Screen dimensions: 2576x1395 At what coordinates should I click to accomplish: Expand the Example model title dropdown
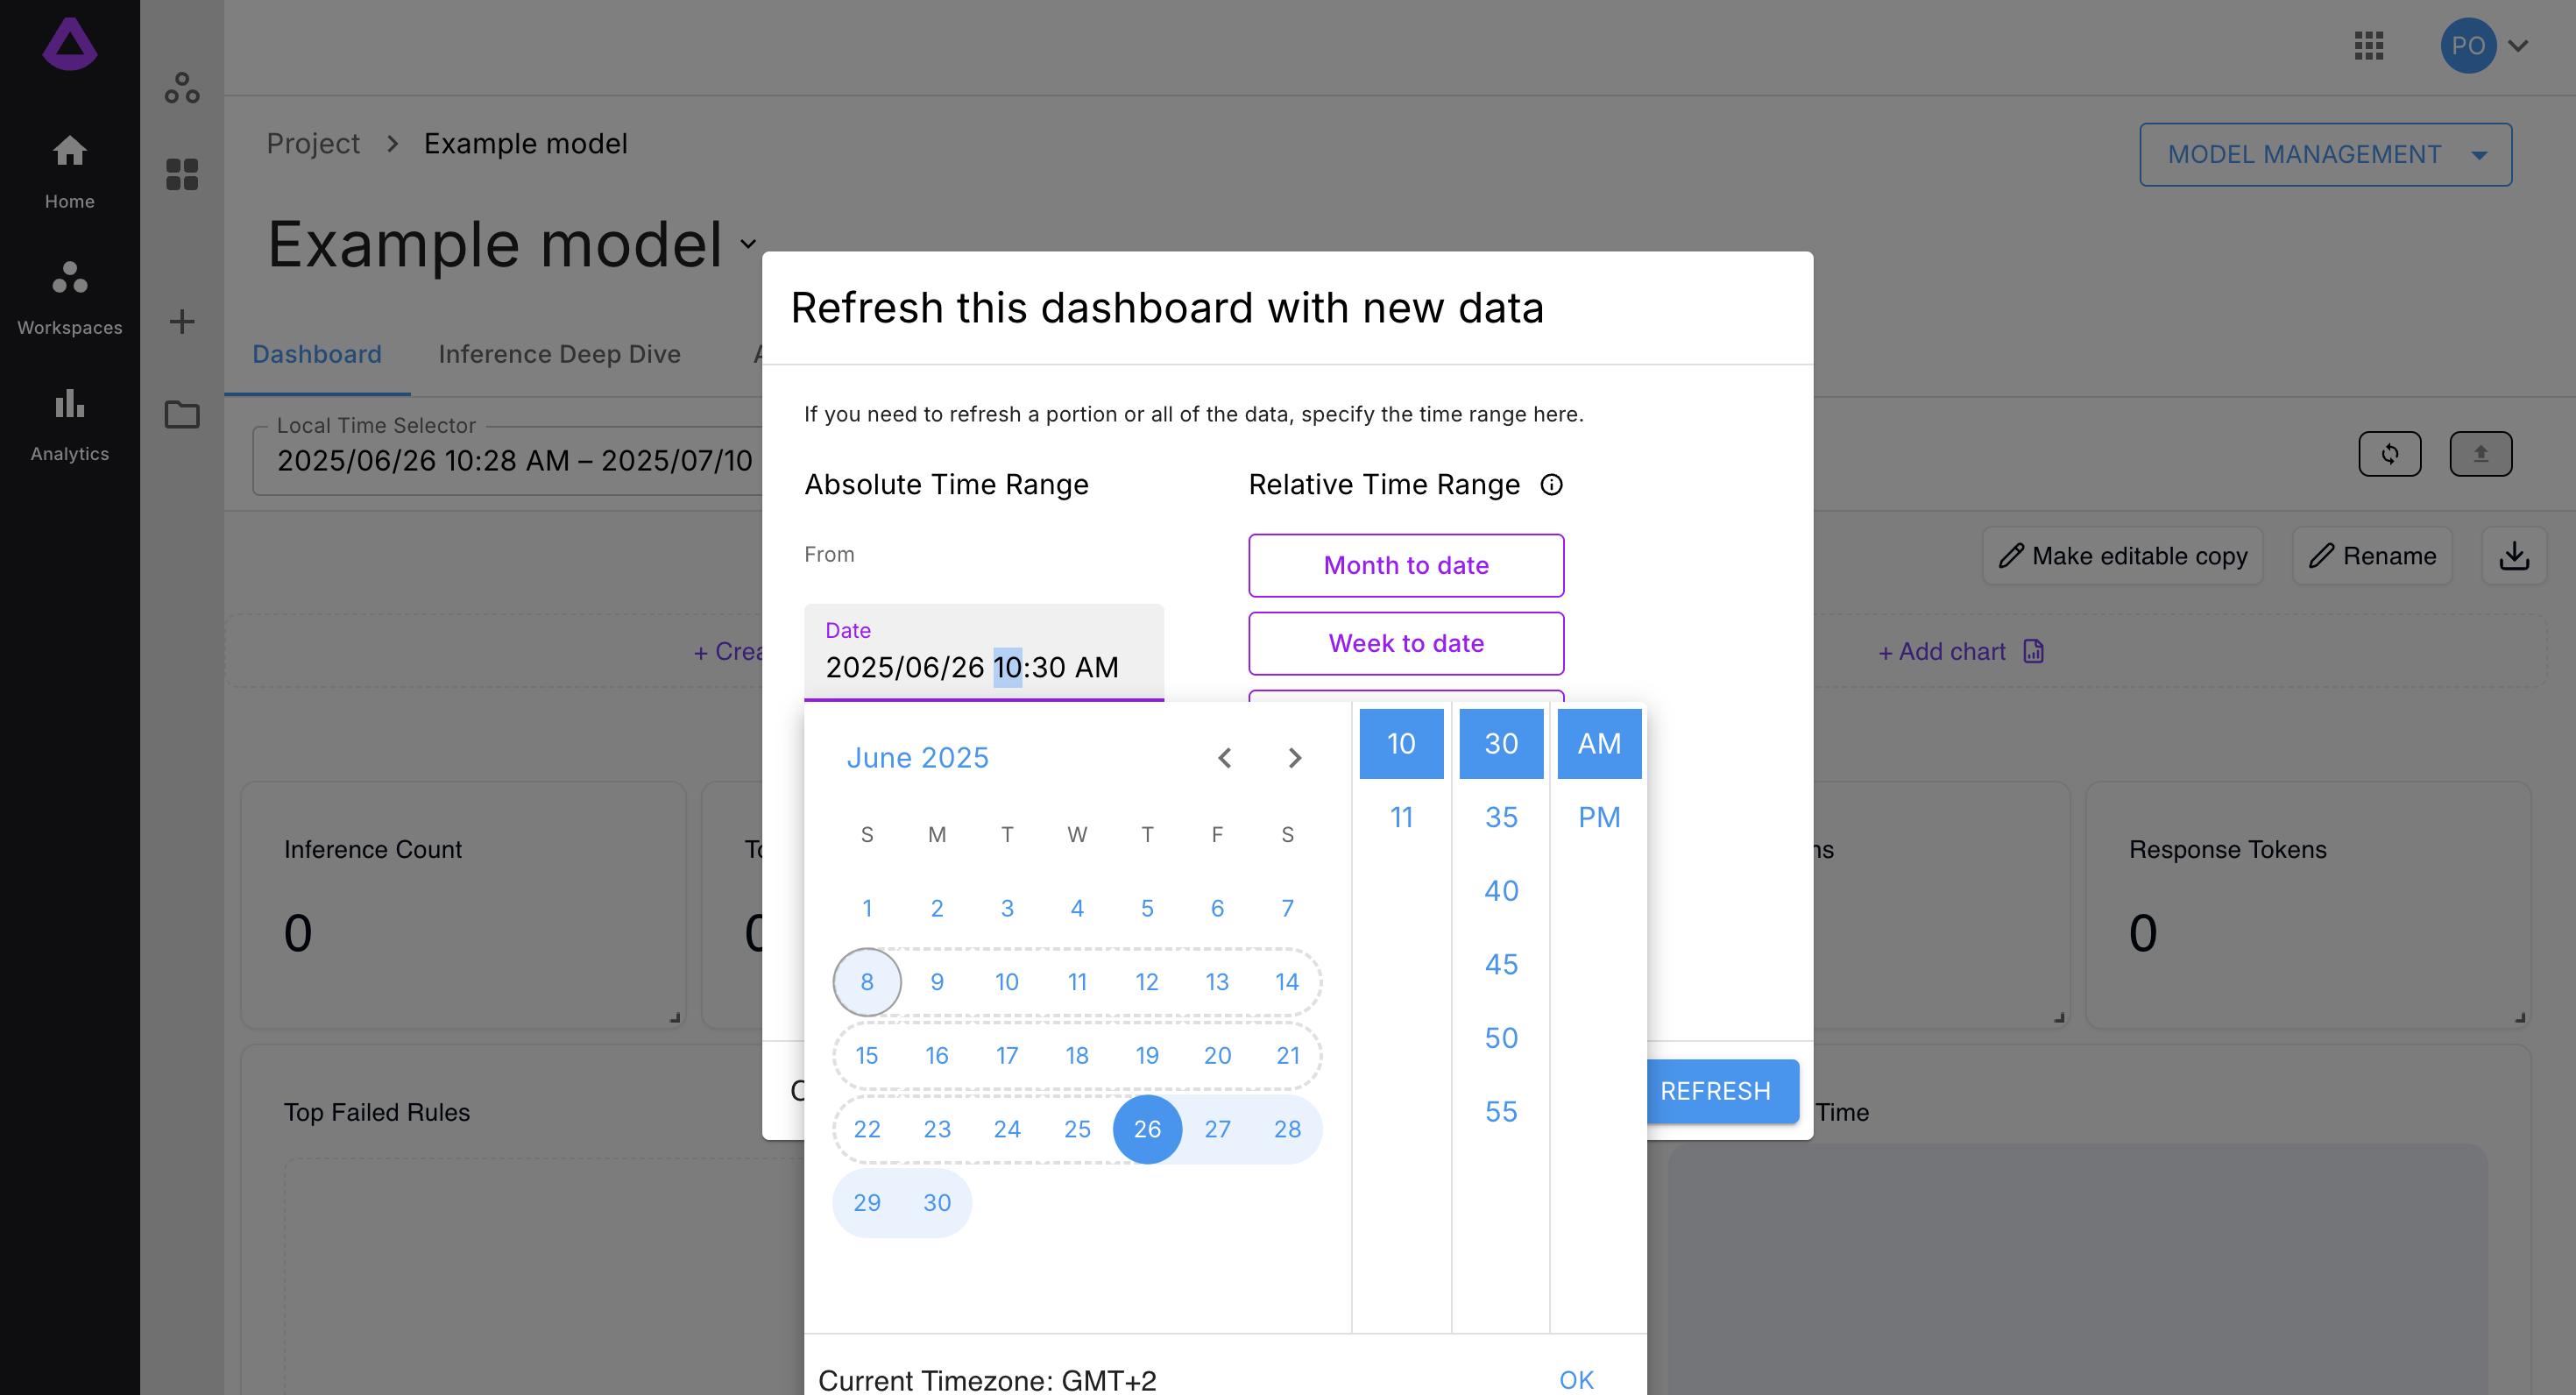pyautogui.click(x=748, y=243)
